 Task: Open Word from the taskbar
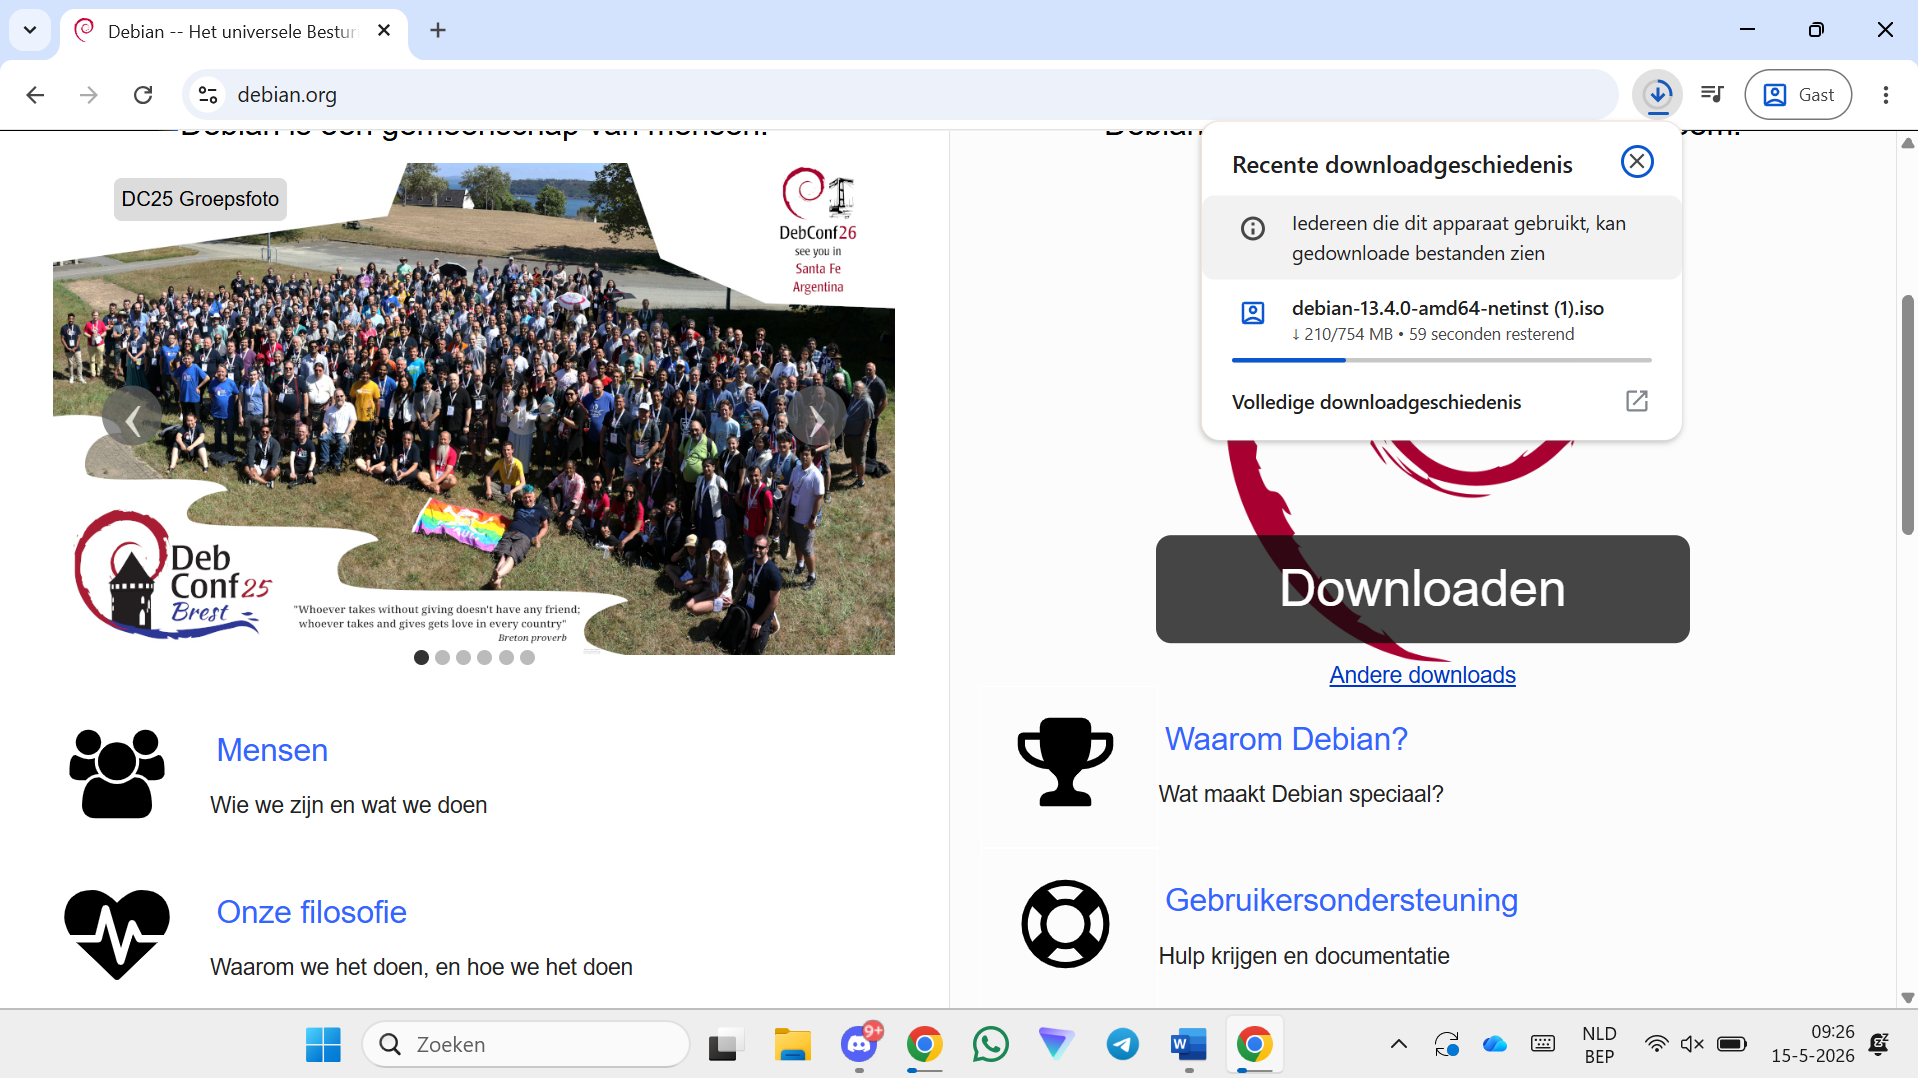(1189, 1045)
